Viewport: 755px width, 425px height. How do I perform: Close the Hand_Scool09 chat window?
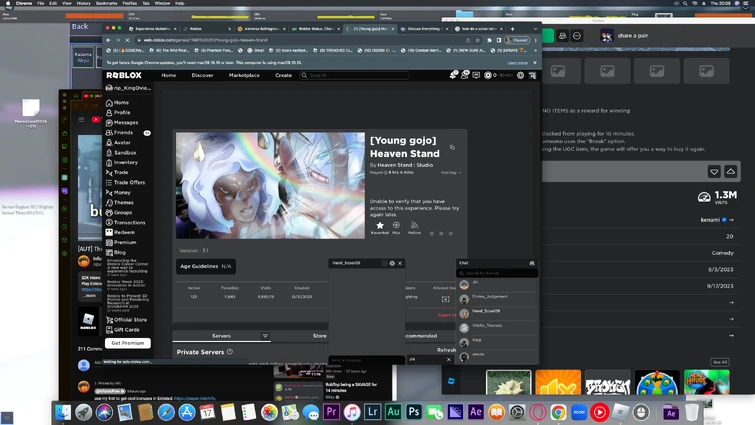pos(400,263)
